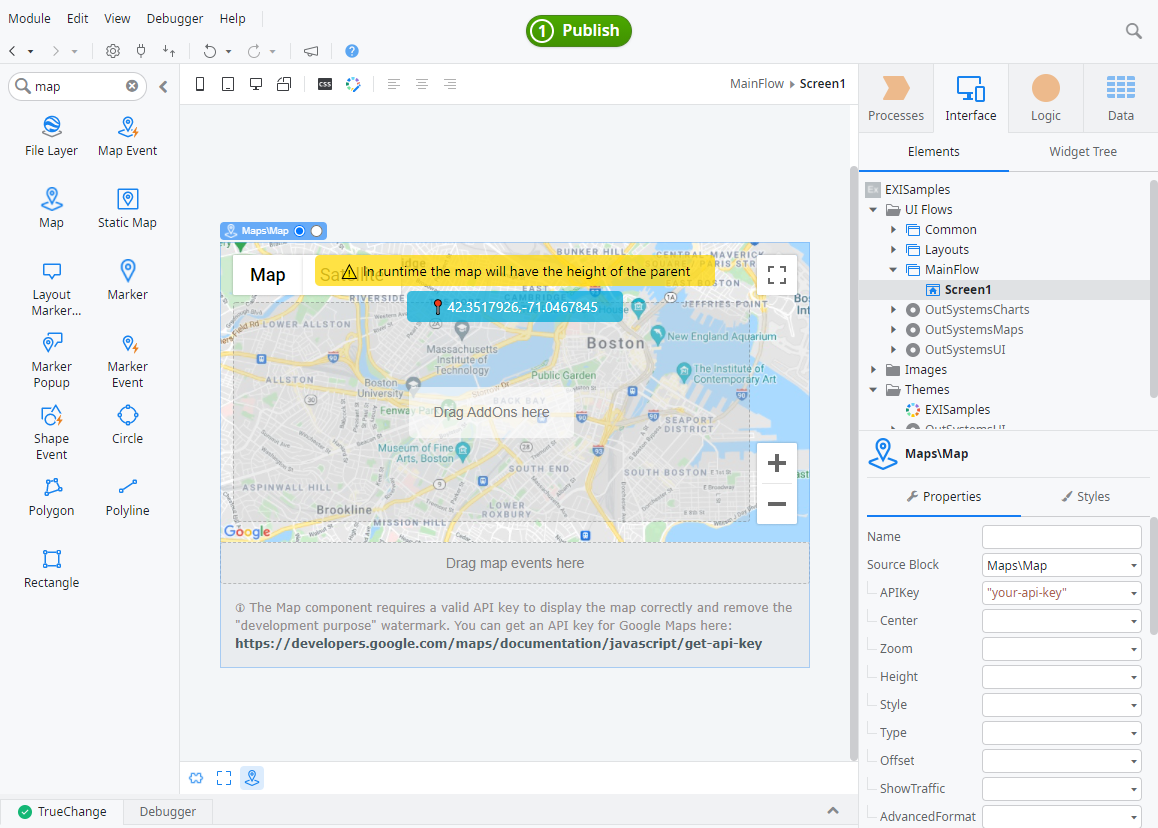Click the Name property input field
Screen dimensions: 1158x828
(1061, 537)
